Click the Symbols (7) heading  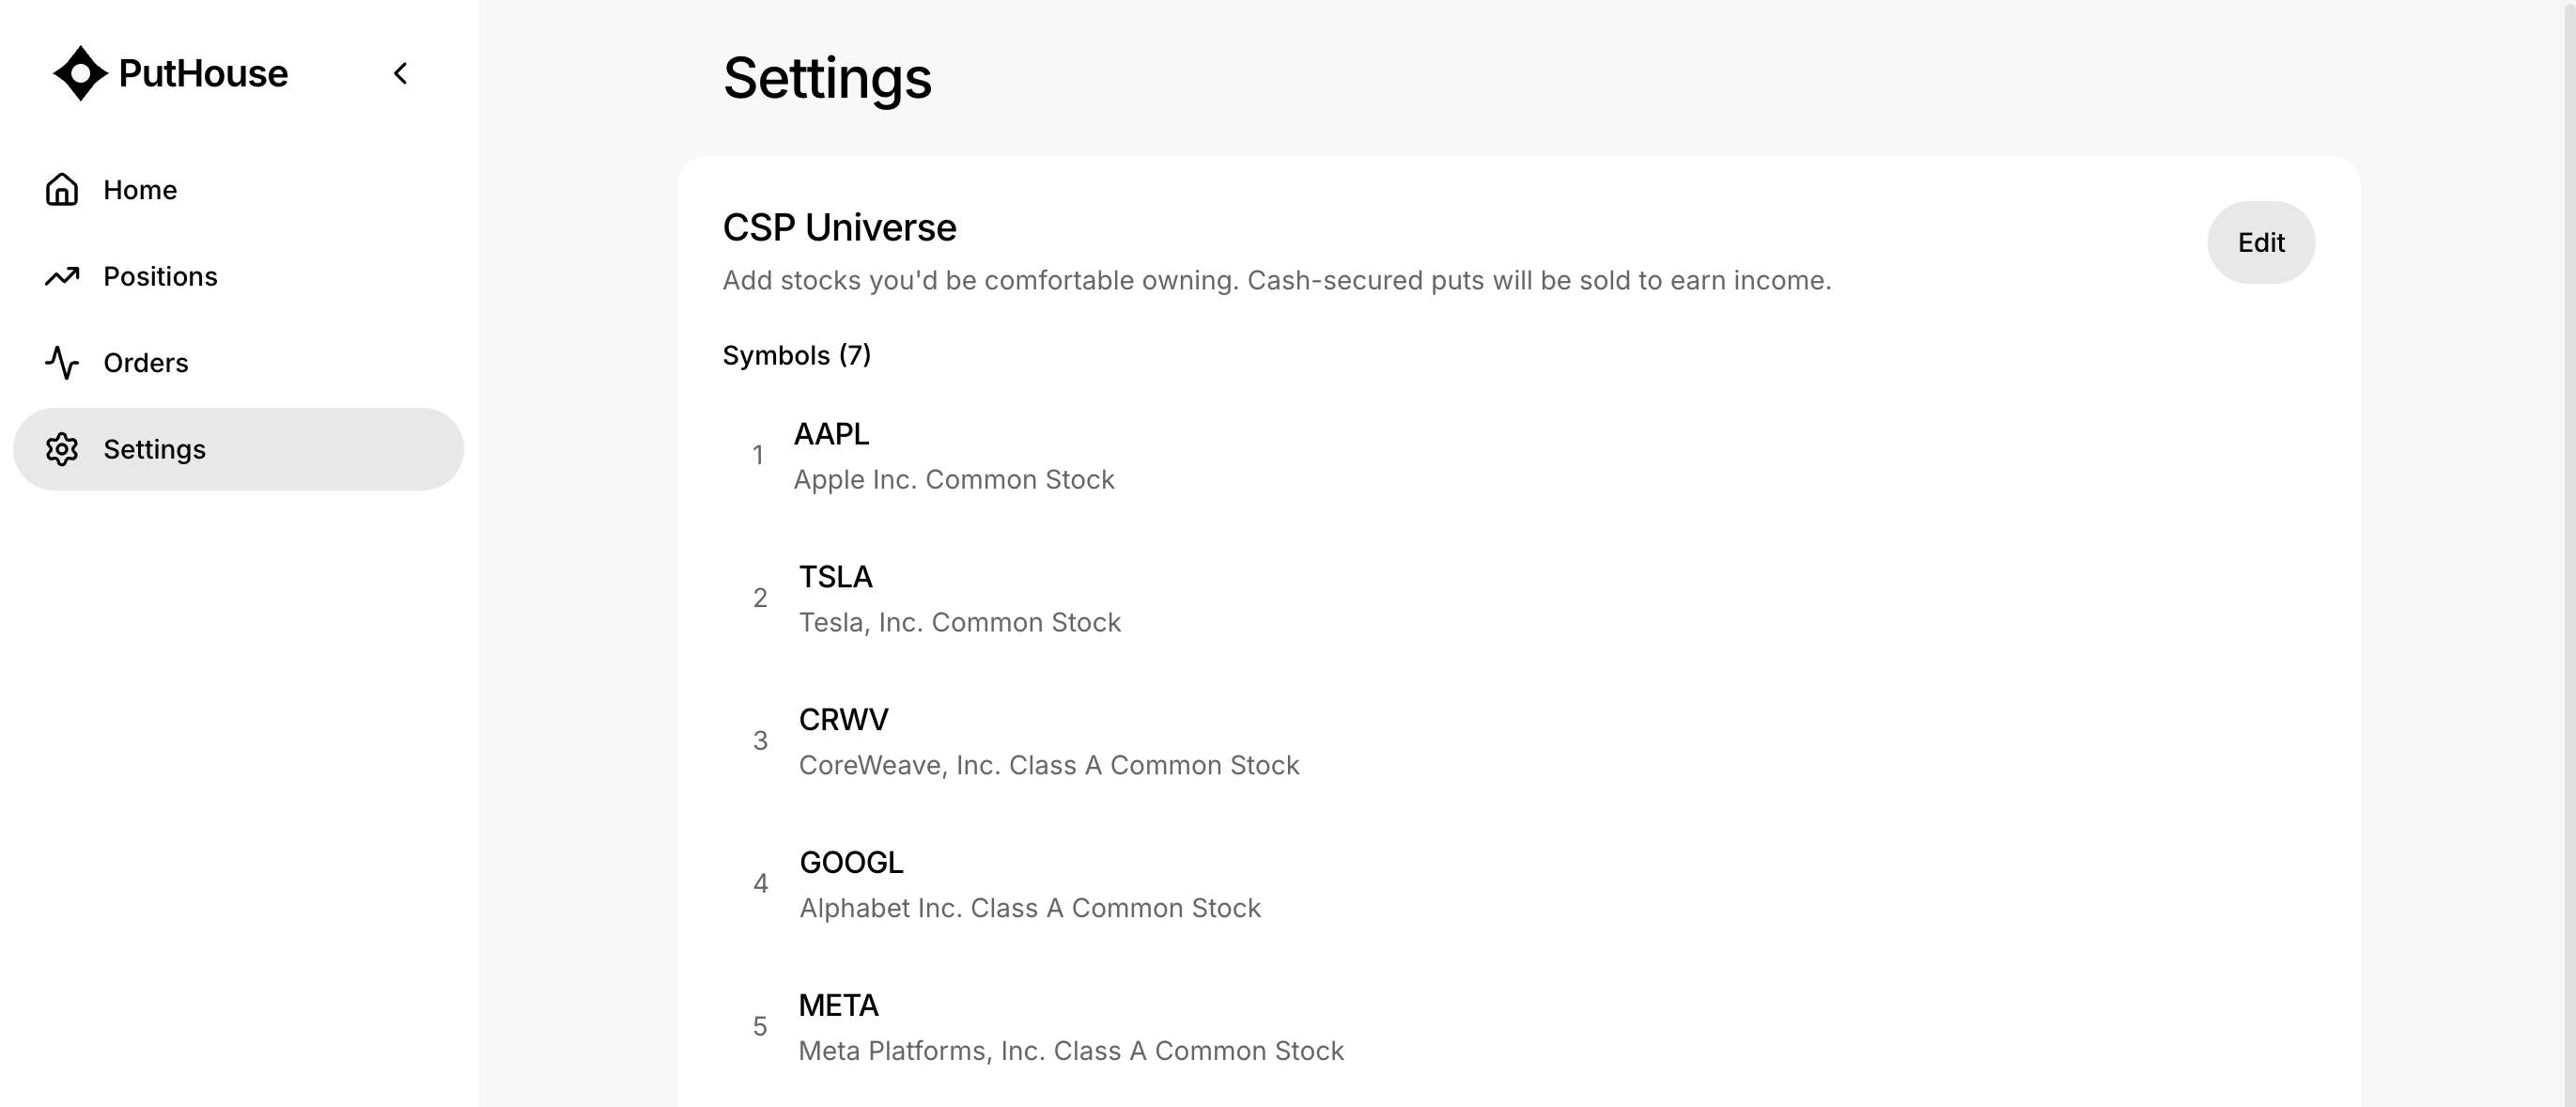(x=796, y=355)
